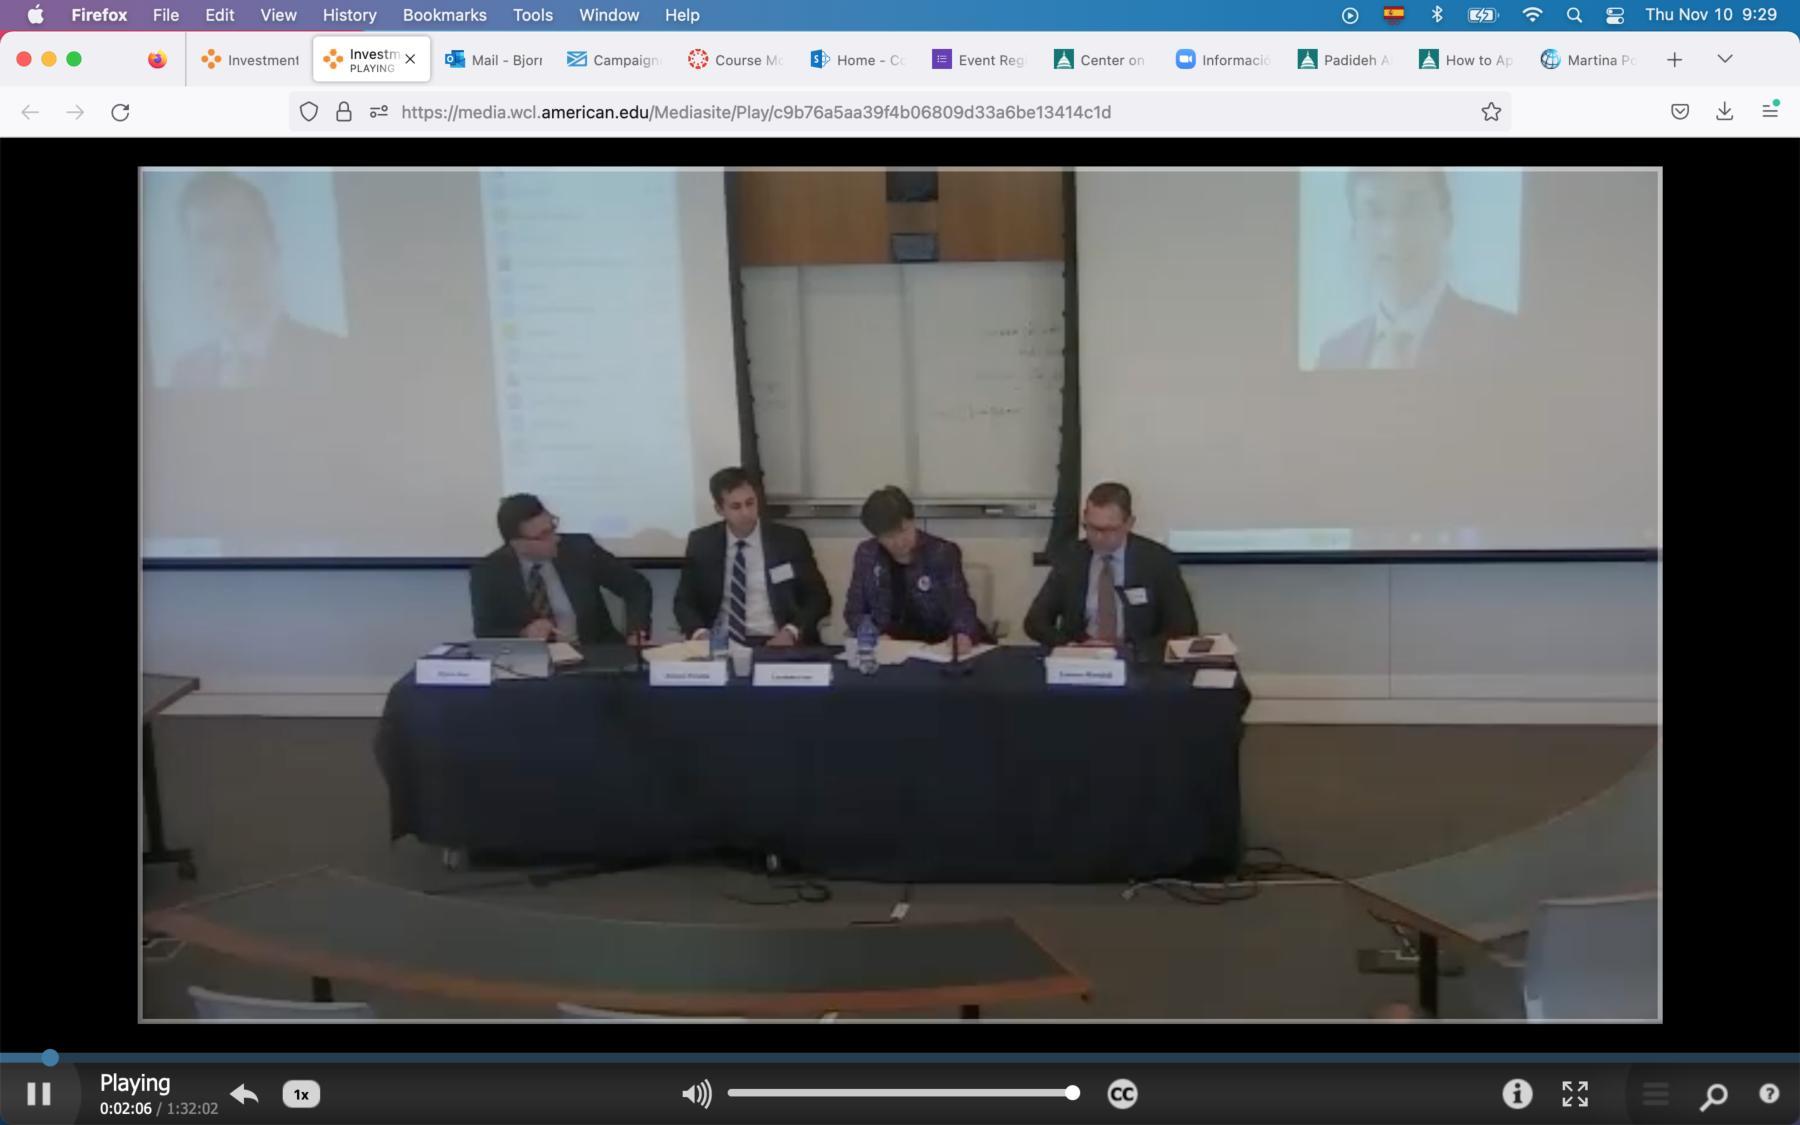This screenshot has height=1125, width=1800.
Task: Open the Bookmarks menu in the menu bar
Action: tap(444, 15)
